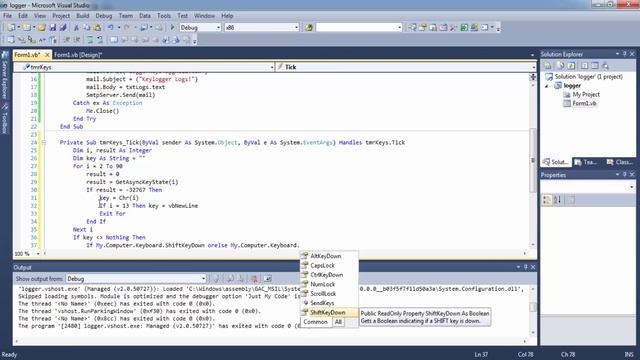Select Solution 'logger' root node
640x360 pixels.
588,76
